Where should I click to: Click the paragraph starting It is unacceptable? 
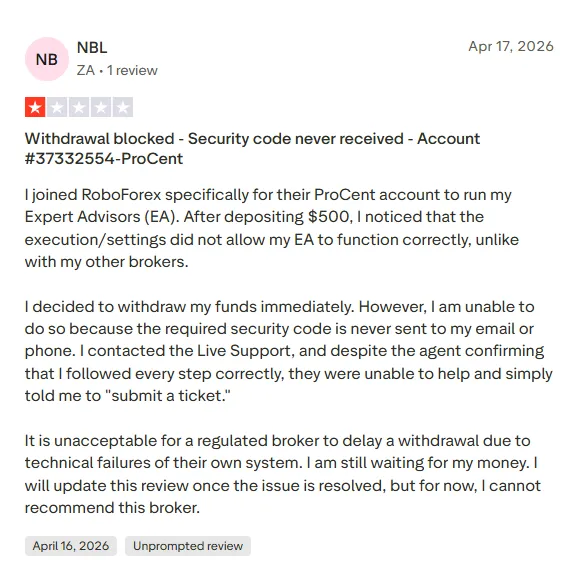coord(283,474)
